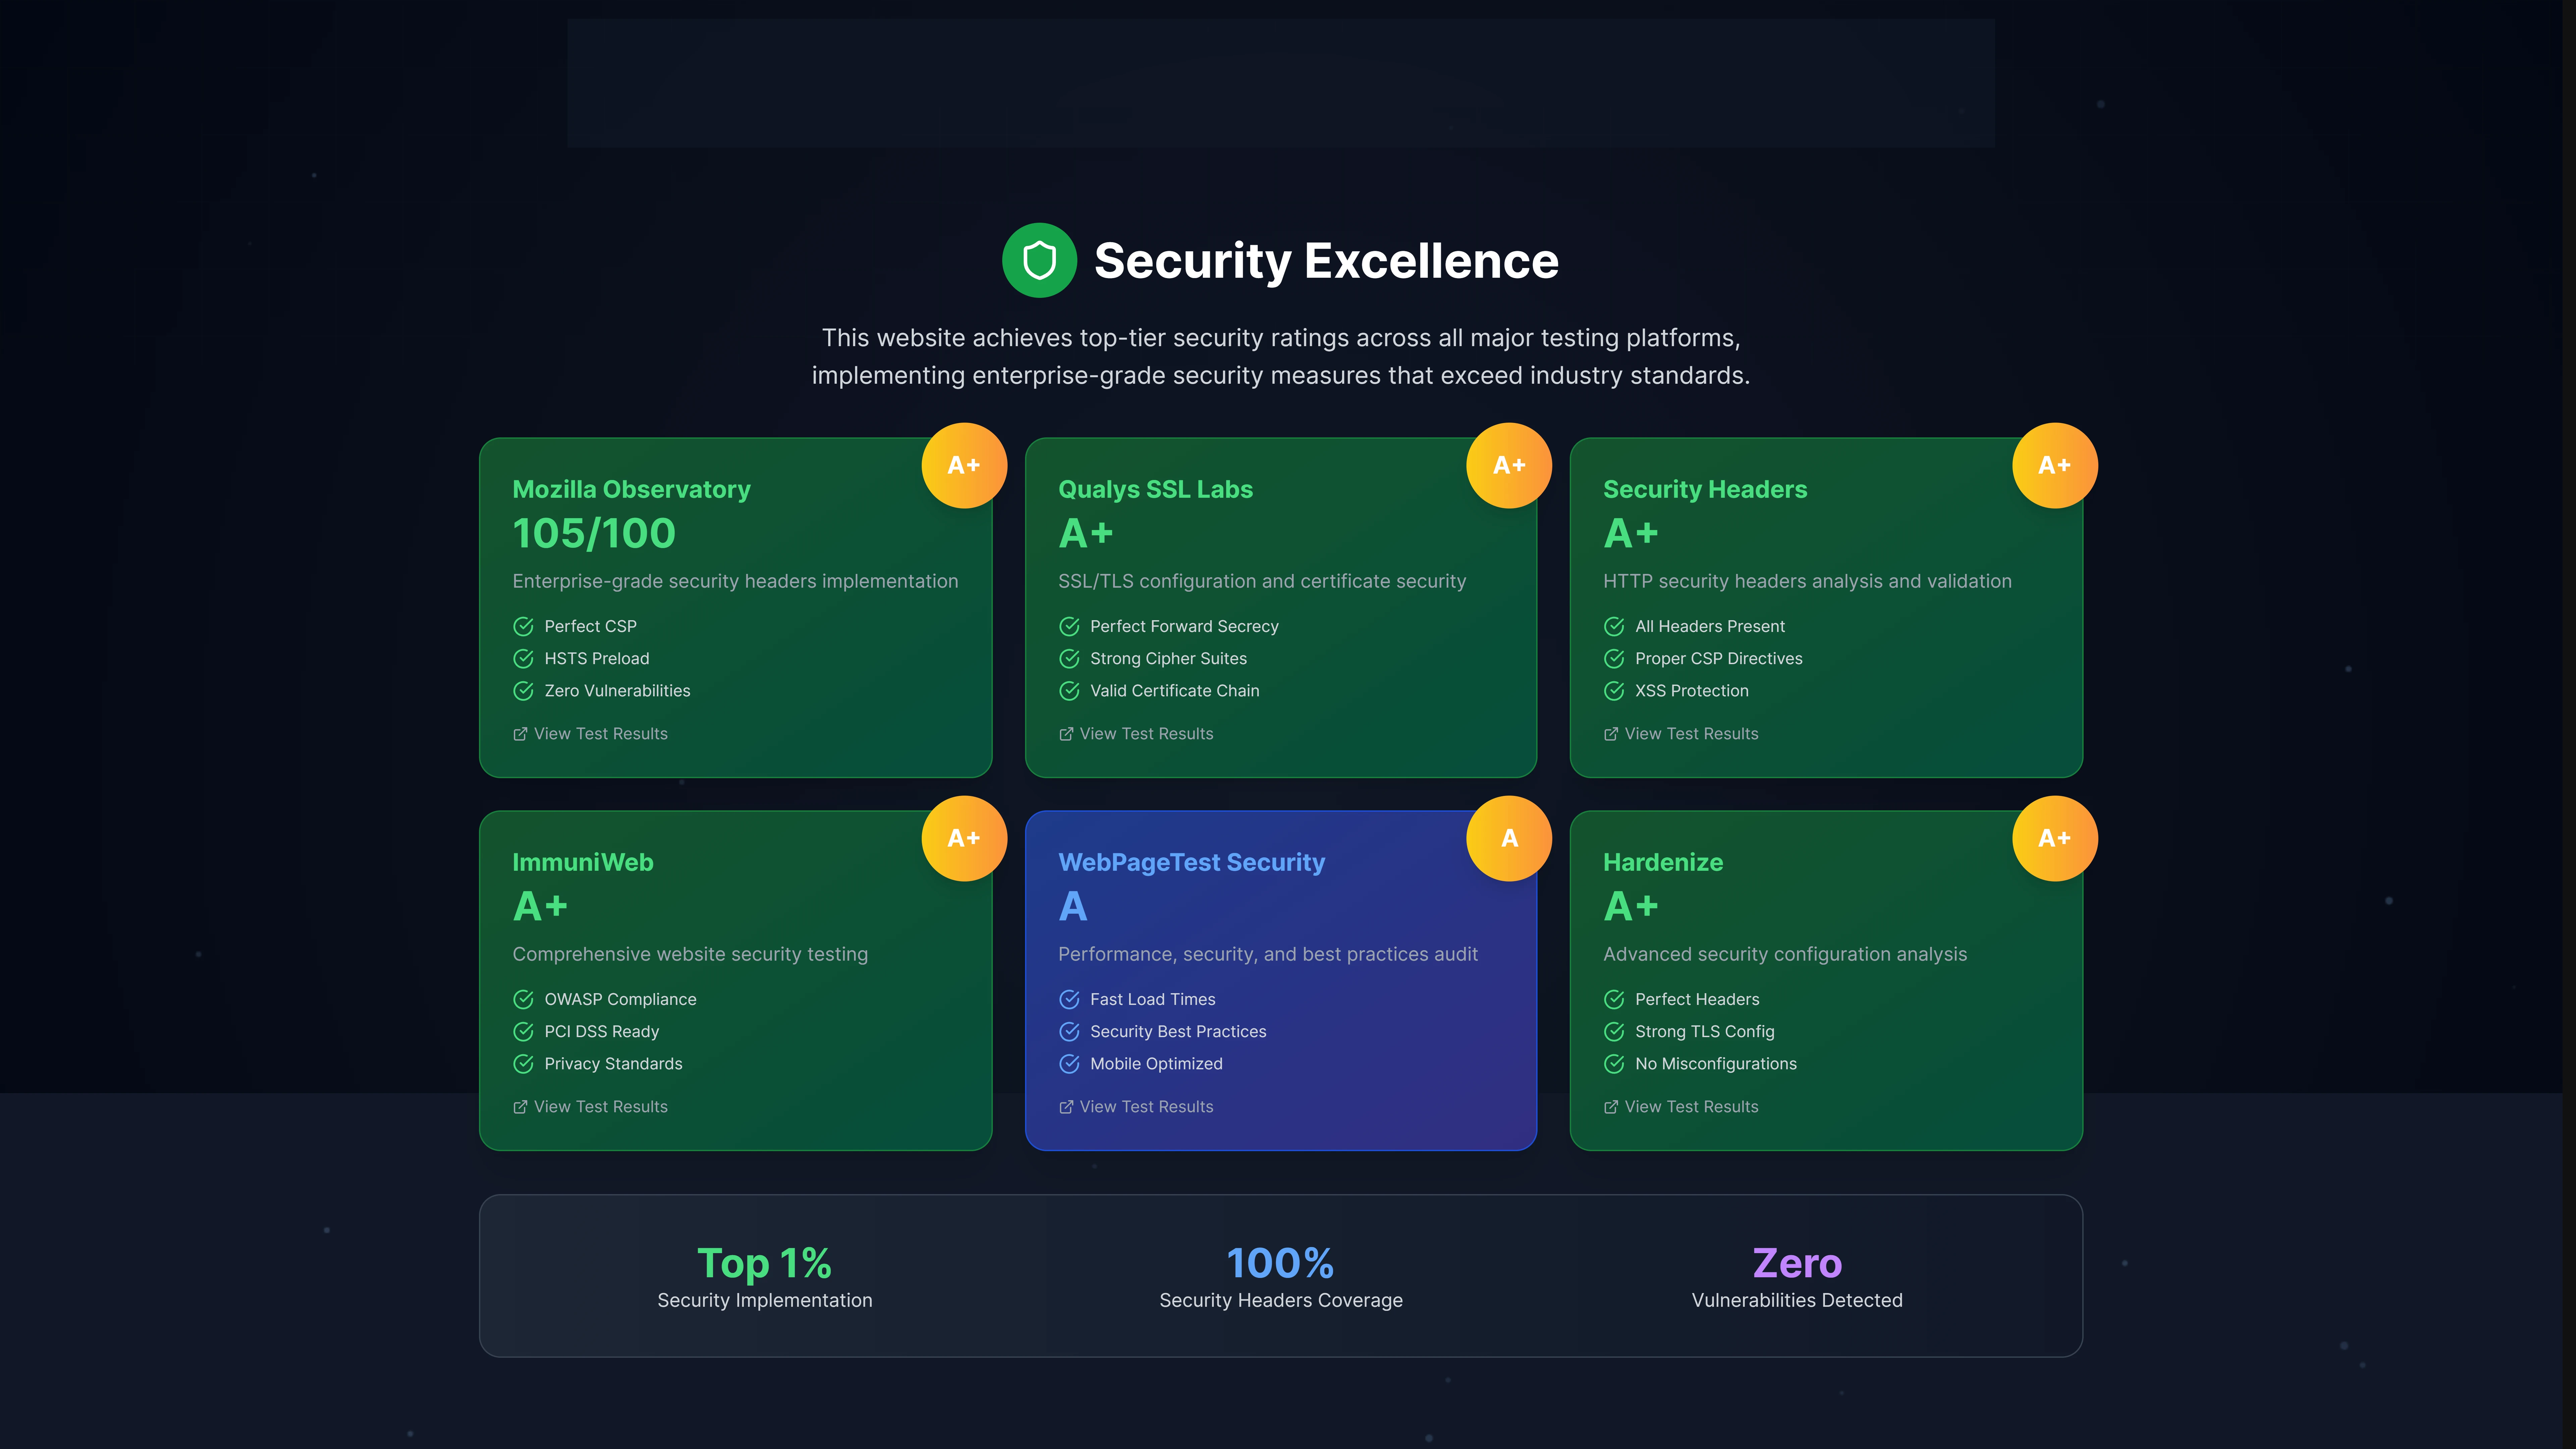
Task: Click 'SSL/TLS configuration and certificate security' description
Action: (1262, 581)
